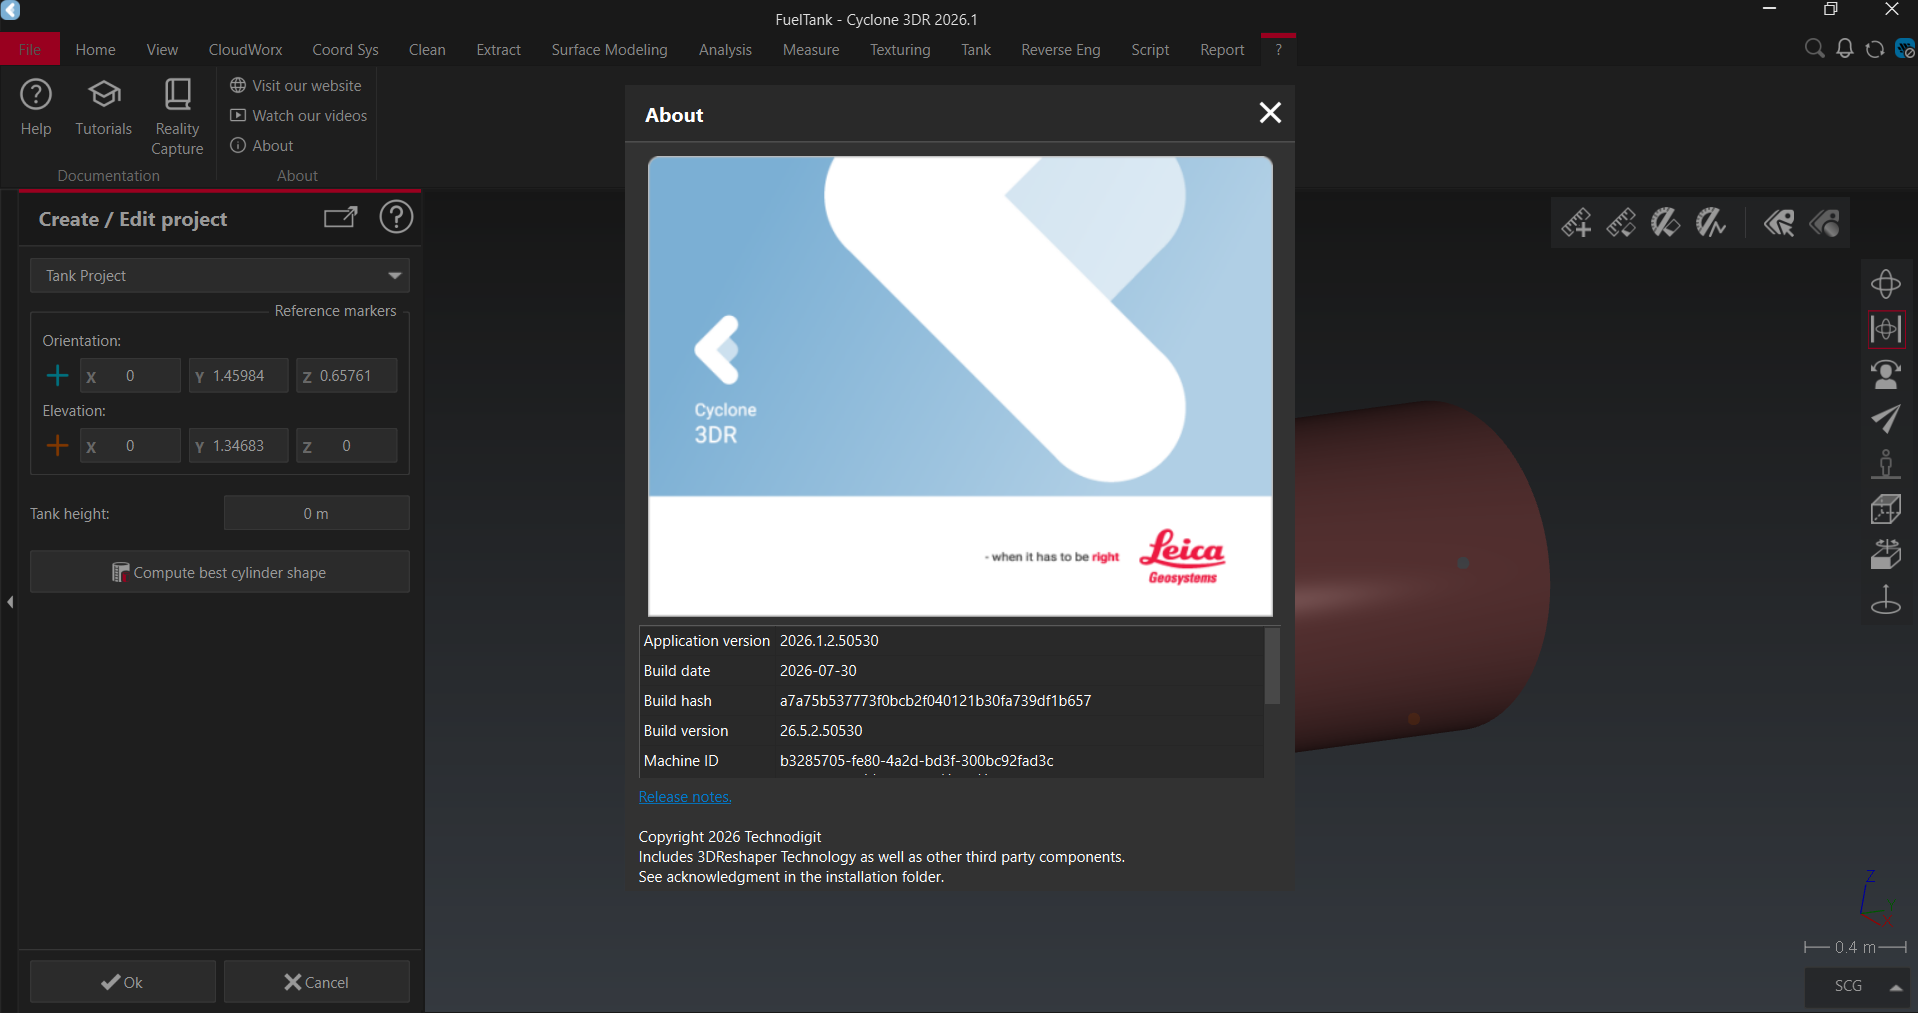Click the Orientation X field
Image resolution: width=1918 pixels, height=1013 pixels.
click(x=130, y=376)
